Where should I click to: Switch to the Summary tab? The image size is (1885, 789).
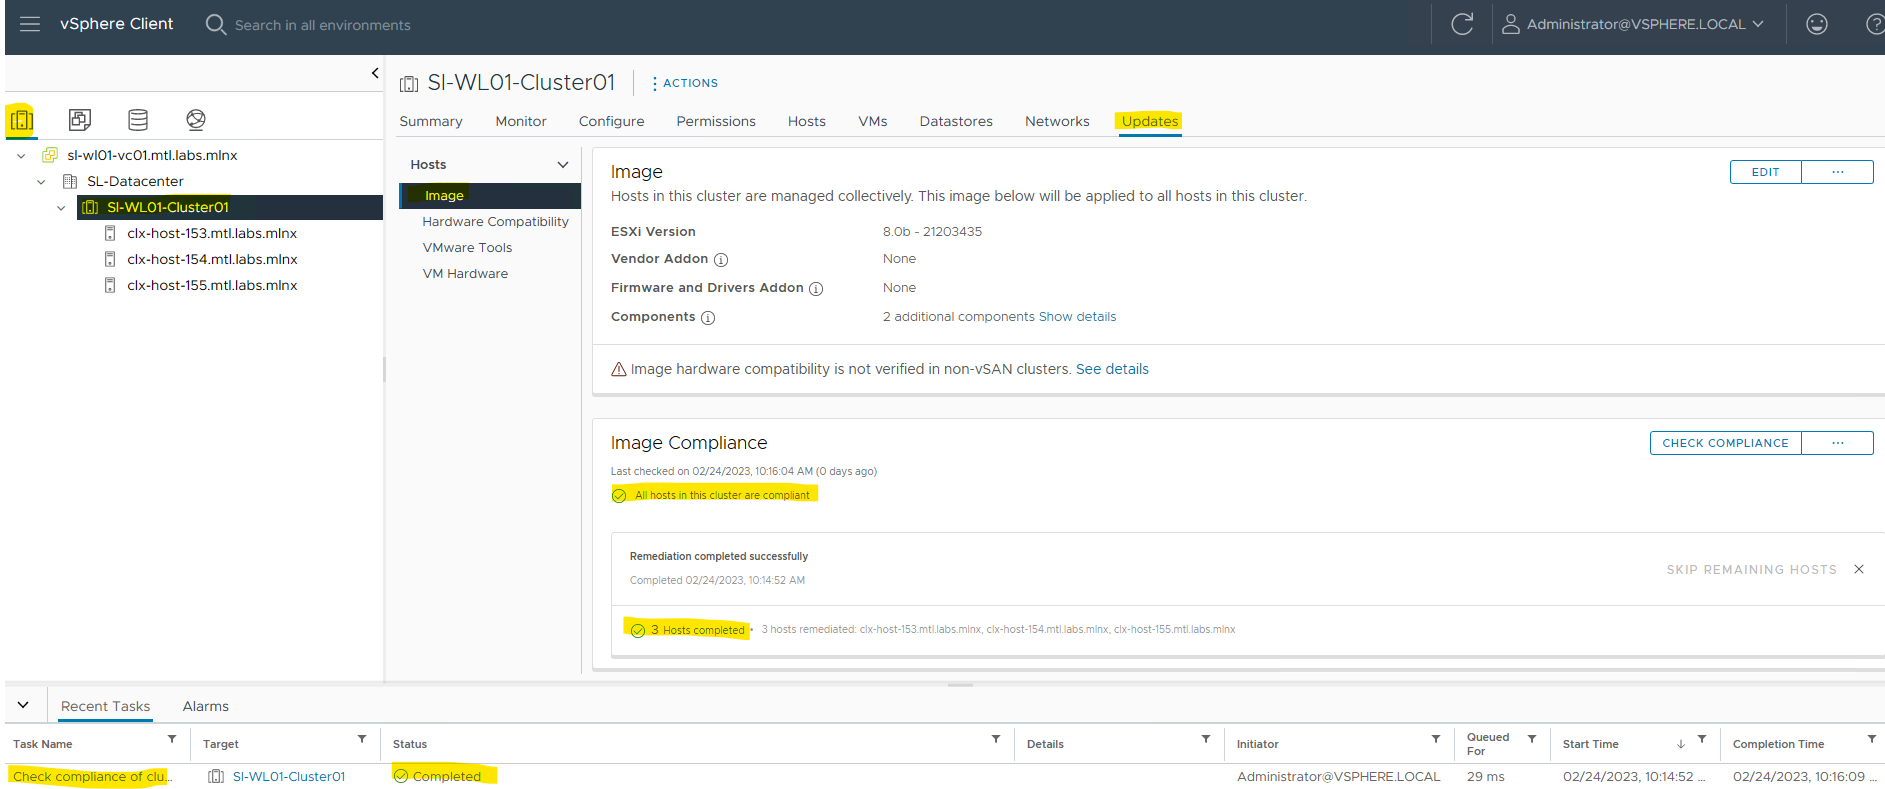pyautogui.click(x=431, y=122)
